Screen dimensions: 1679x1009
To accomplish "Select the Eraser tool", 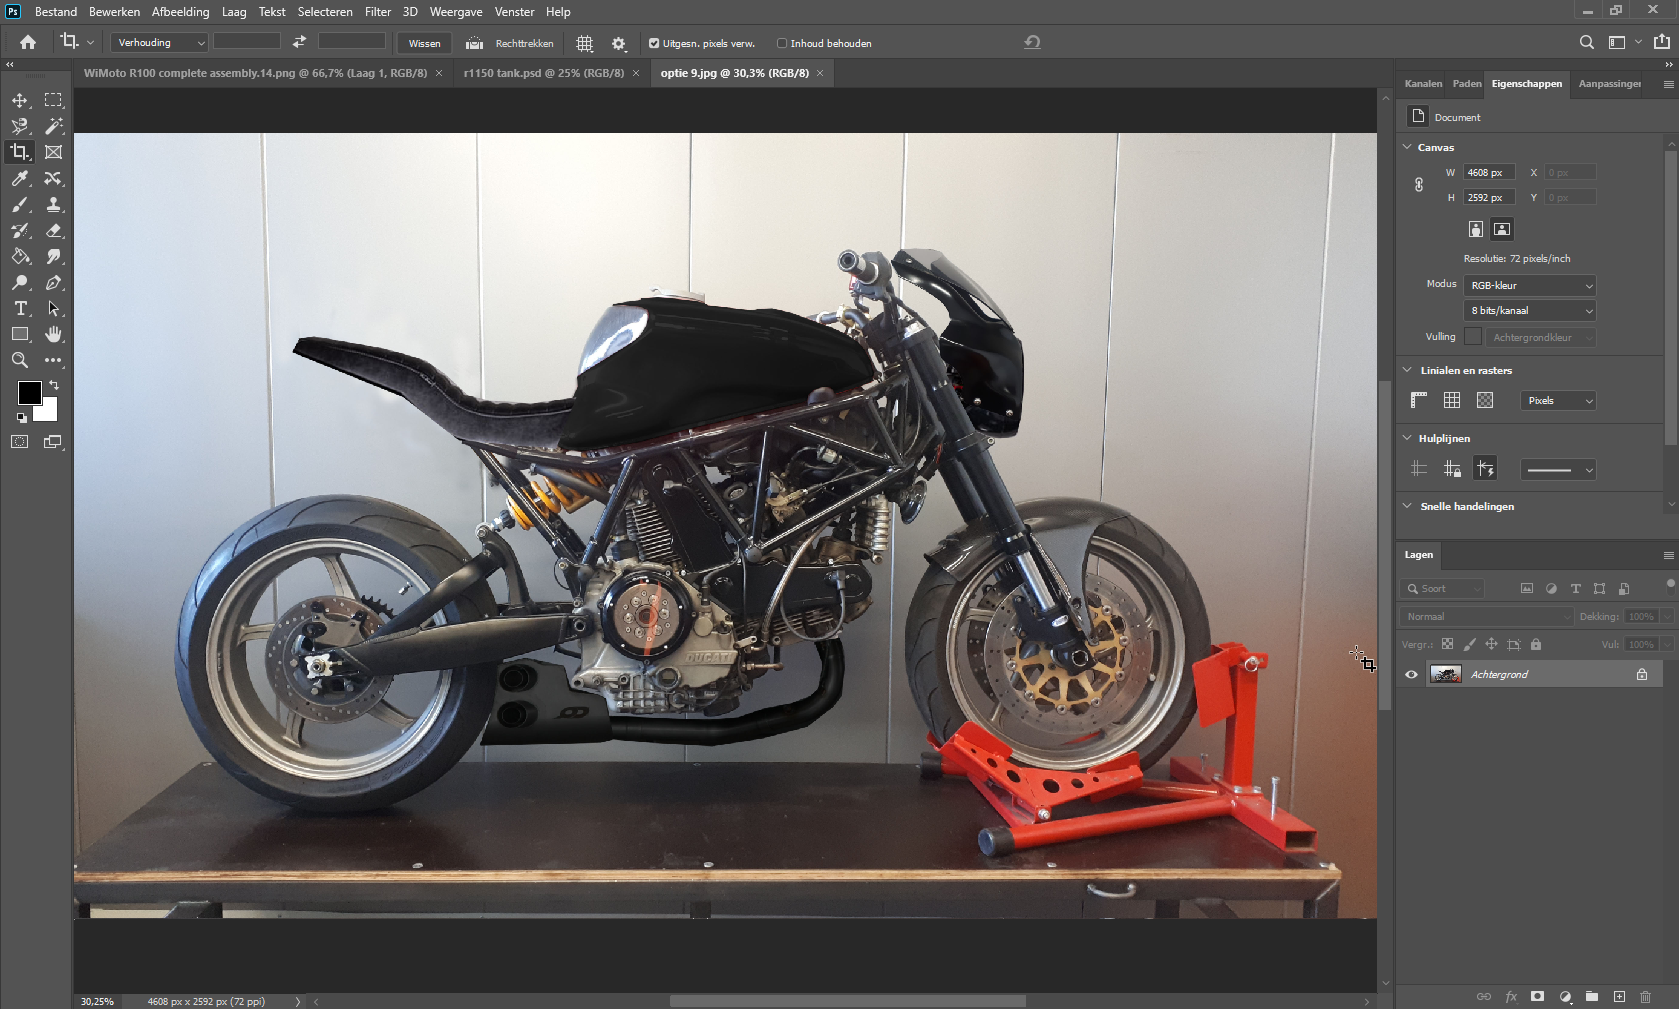I will pos(54,230).
